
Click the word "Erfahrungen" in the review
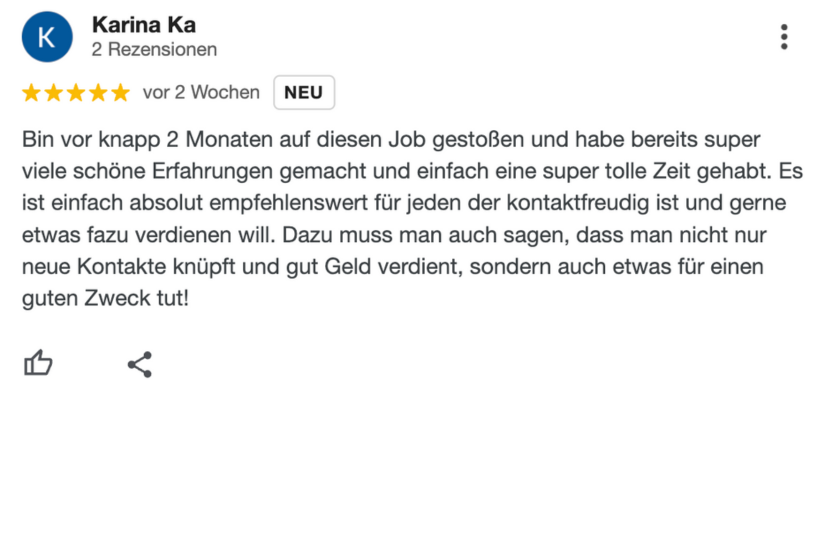[x=210, y=171]
